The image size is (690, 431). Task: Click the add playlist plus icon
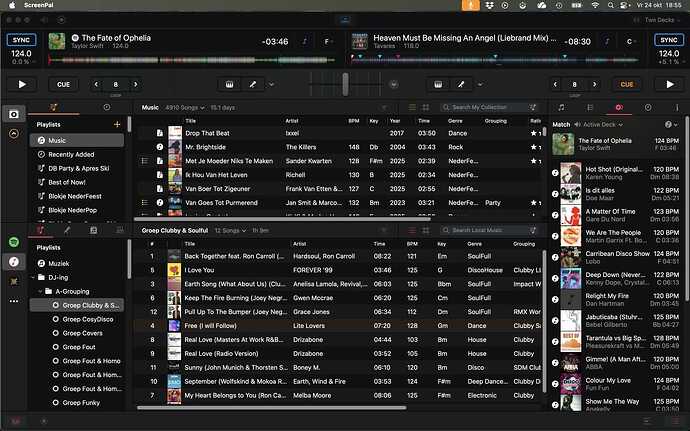[x=117, y=123]
